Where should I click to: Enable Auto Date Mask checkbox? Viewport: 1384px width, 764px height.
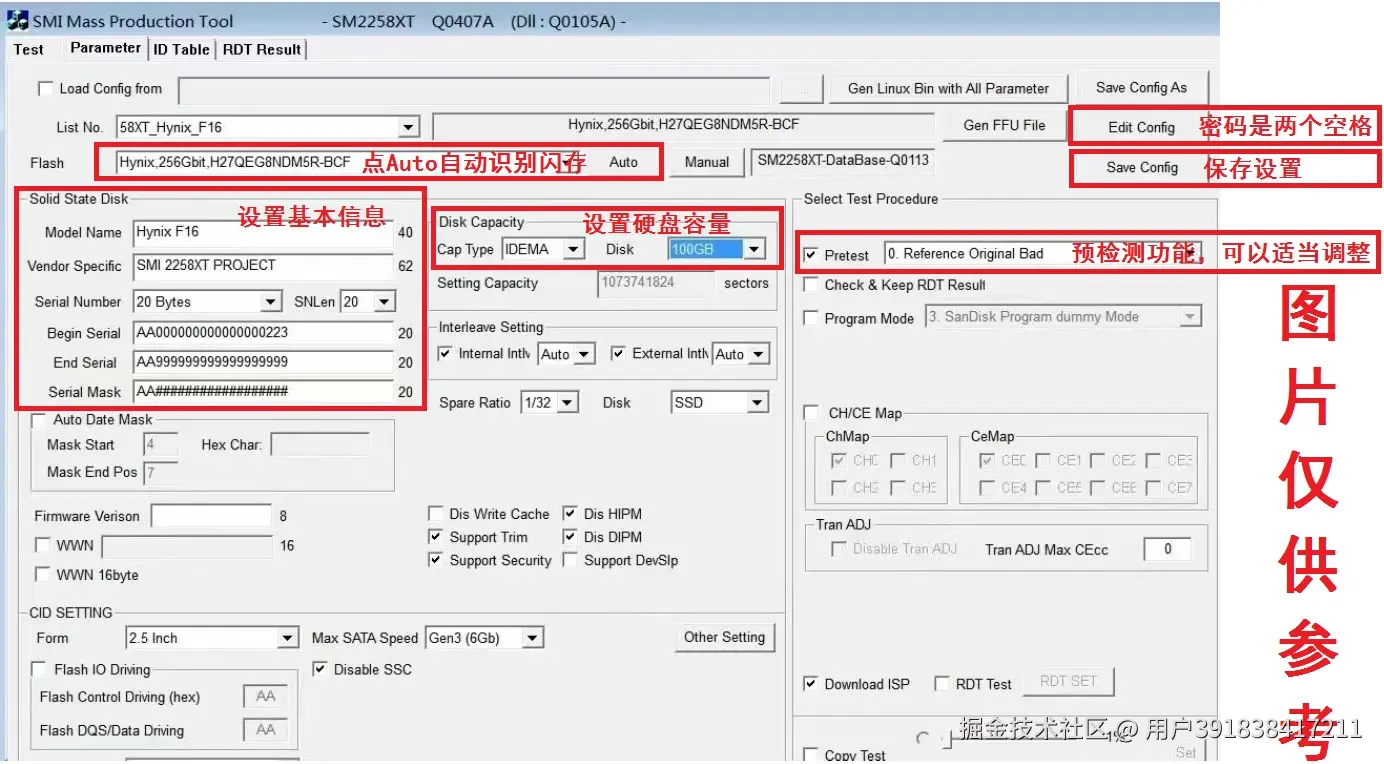coord(39,420)
